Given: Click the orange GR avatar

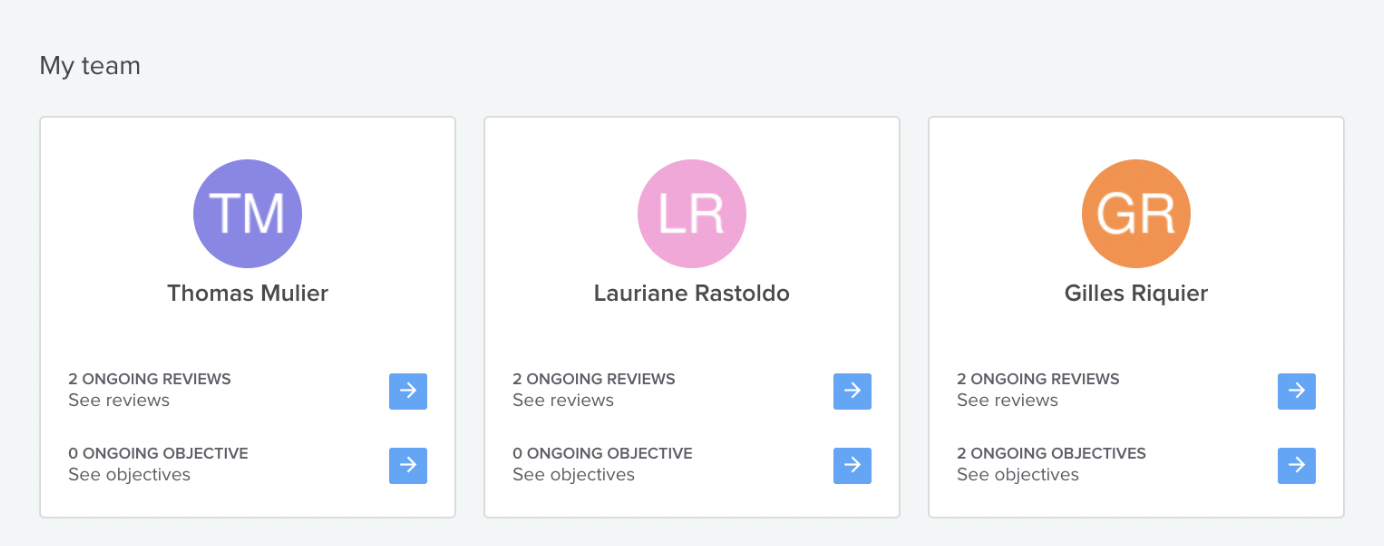Looking at the screenshot, I should tap(1136, 214).
